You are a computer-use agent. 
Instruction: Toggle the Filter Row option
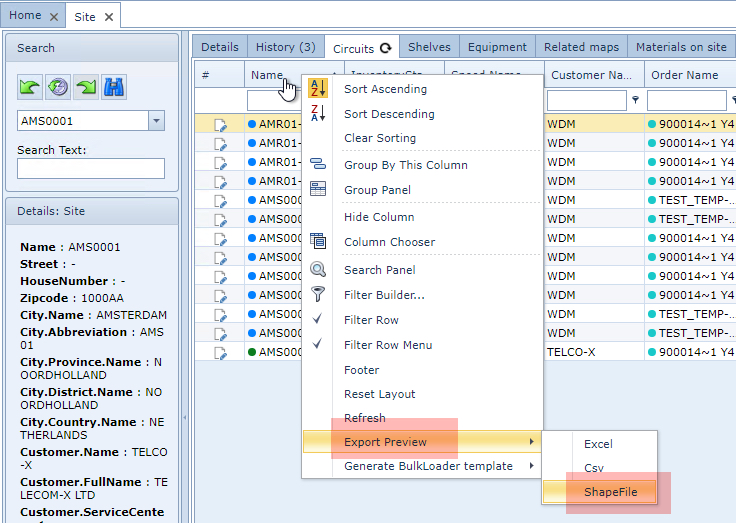click(371, 320)
